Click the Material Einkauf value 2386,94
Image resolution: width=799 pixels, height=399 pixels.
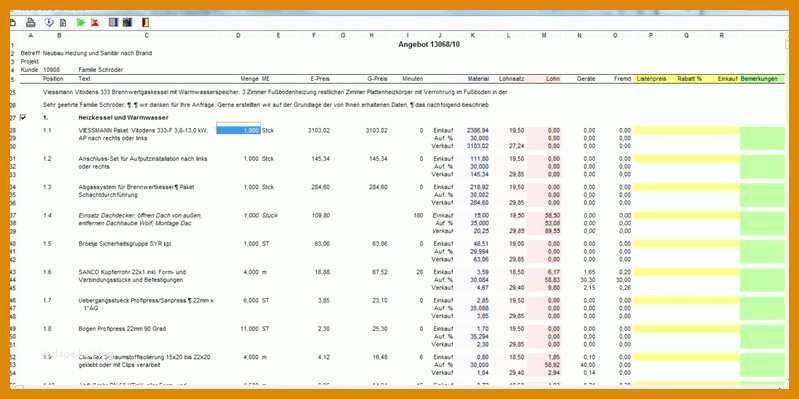coord(478,130)
